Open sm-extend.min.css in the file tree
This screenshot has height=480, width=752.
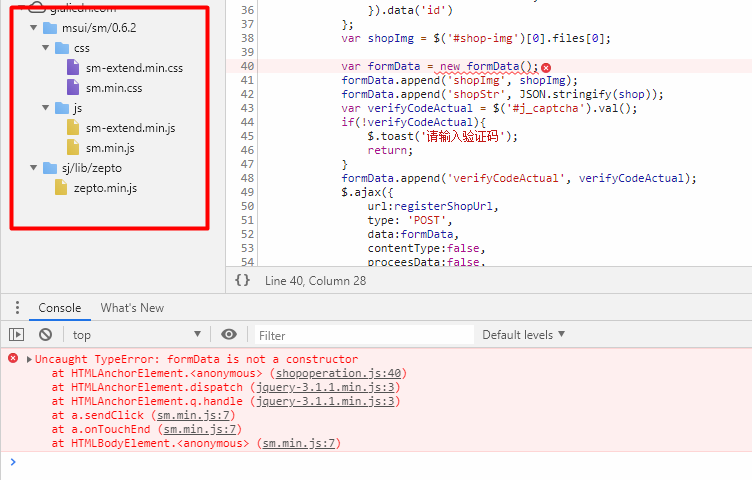(x=134, y=68)
